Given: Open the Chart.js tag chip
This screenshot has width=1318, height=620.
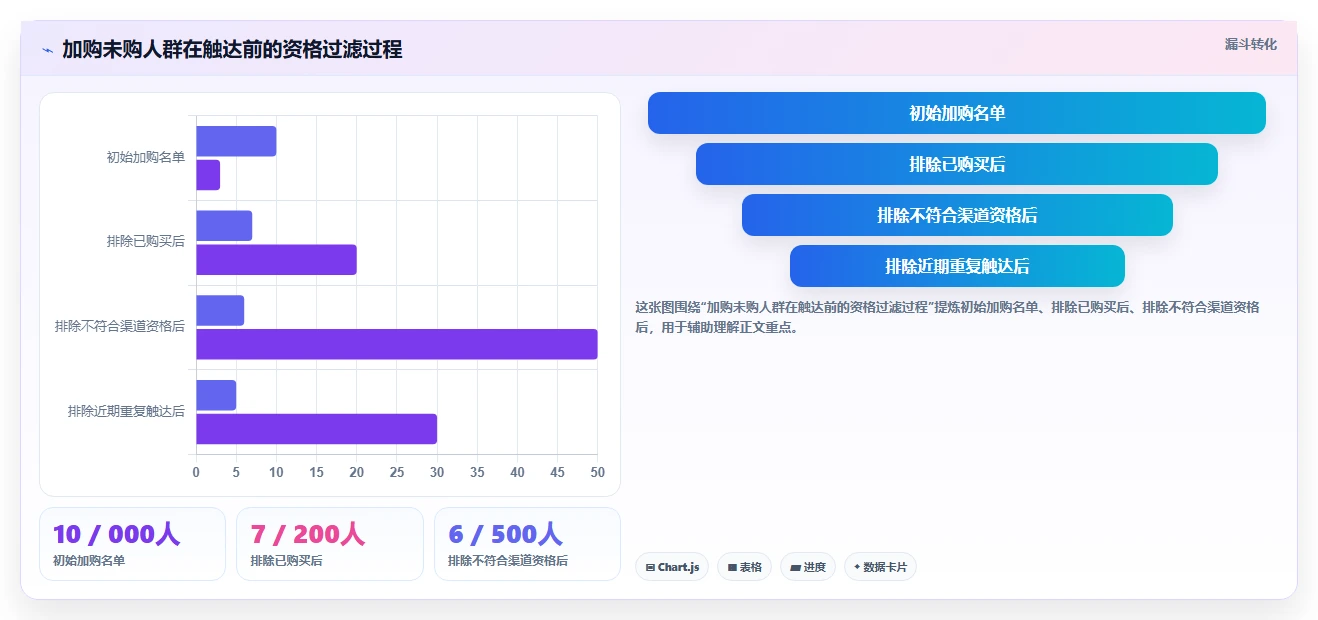Looking at the screenshot, I should (672, 567).
